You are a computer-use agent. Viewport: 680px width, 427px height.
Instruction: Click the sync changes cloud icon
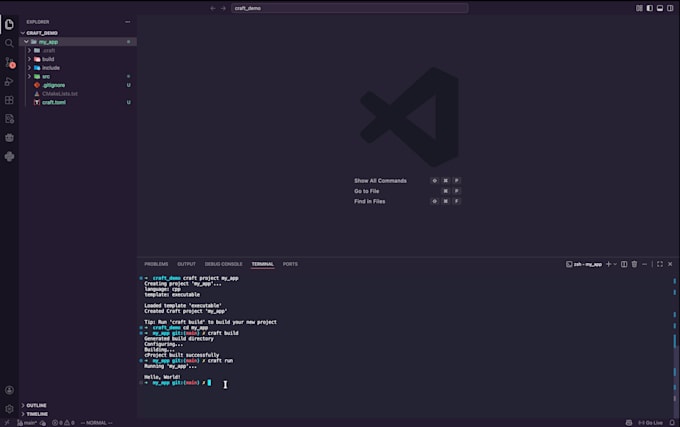(x=42, y=423)
